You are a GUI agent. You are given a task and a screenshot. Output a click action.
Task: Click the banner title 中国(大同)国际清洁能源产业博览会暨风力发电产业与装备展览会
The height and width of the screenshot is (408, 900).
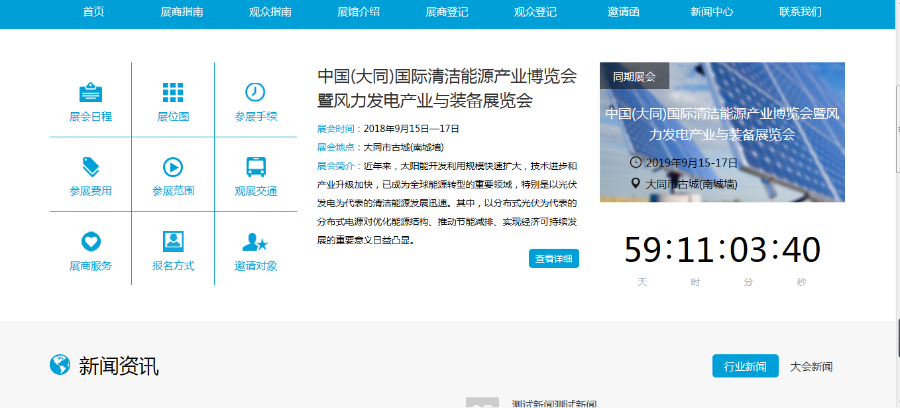[722, 124]
